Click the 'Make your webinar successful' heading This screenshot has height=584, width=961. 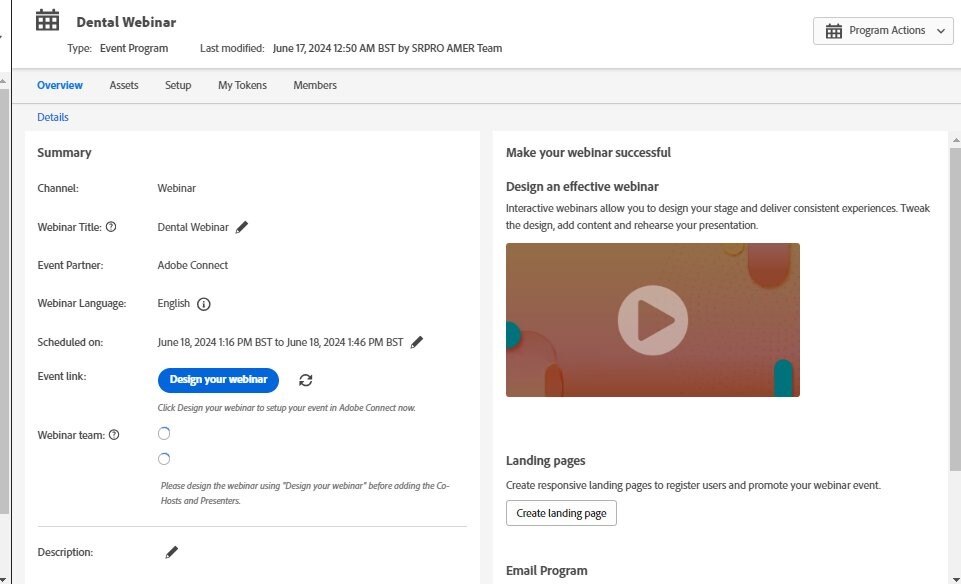(x=588, y=153)
